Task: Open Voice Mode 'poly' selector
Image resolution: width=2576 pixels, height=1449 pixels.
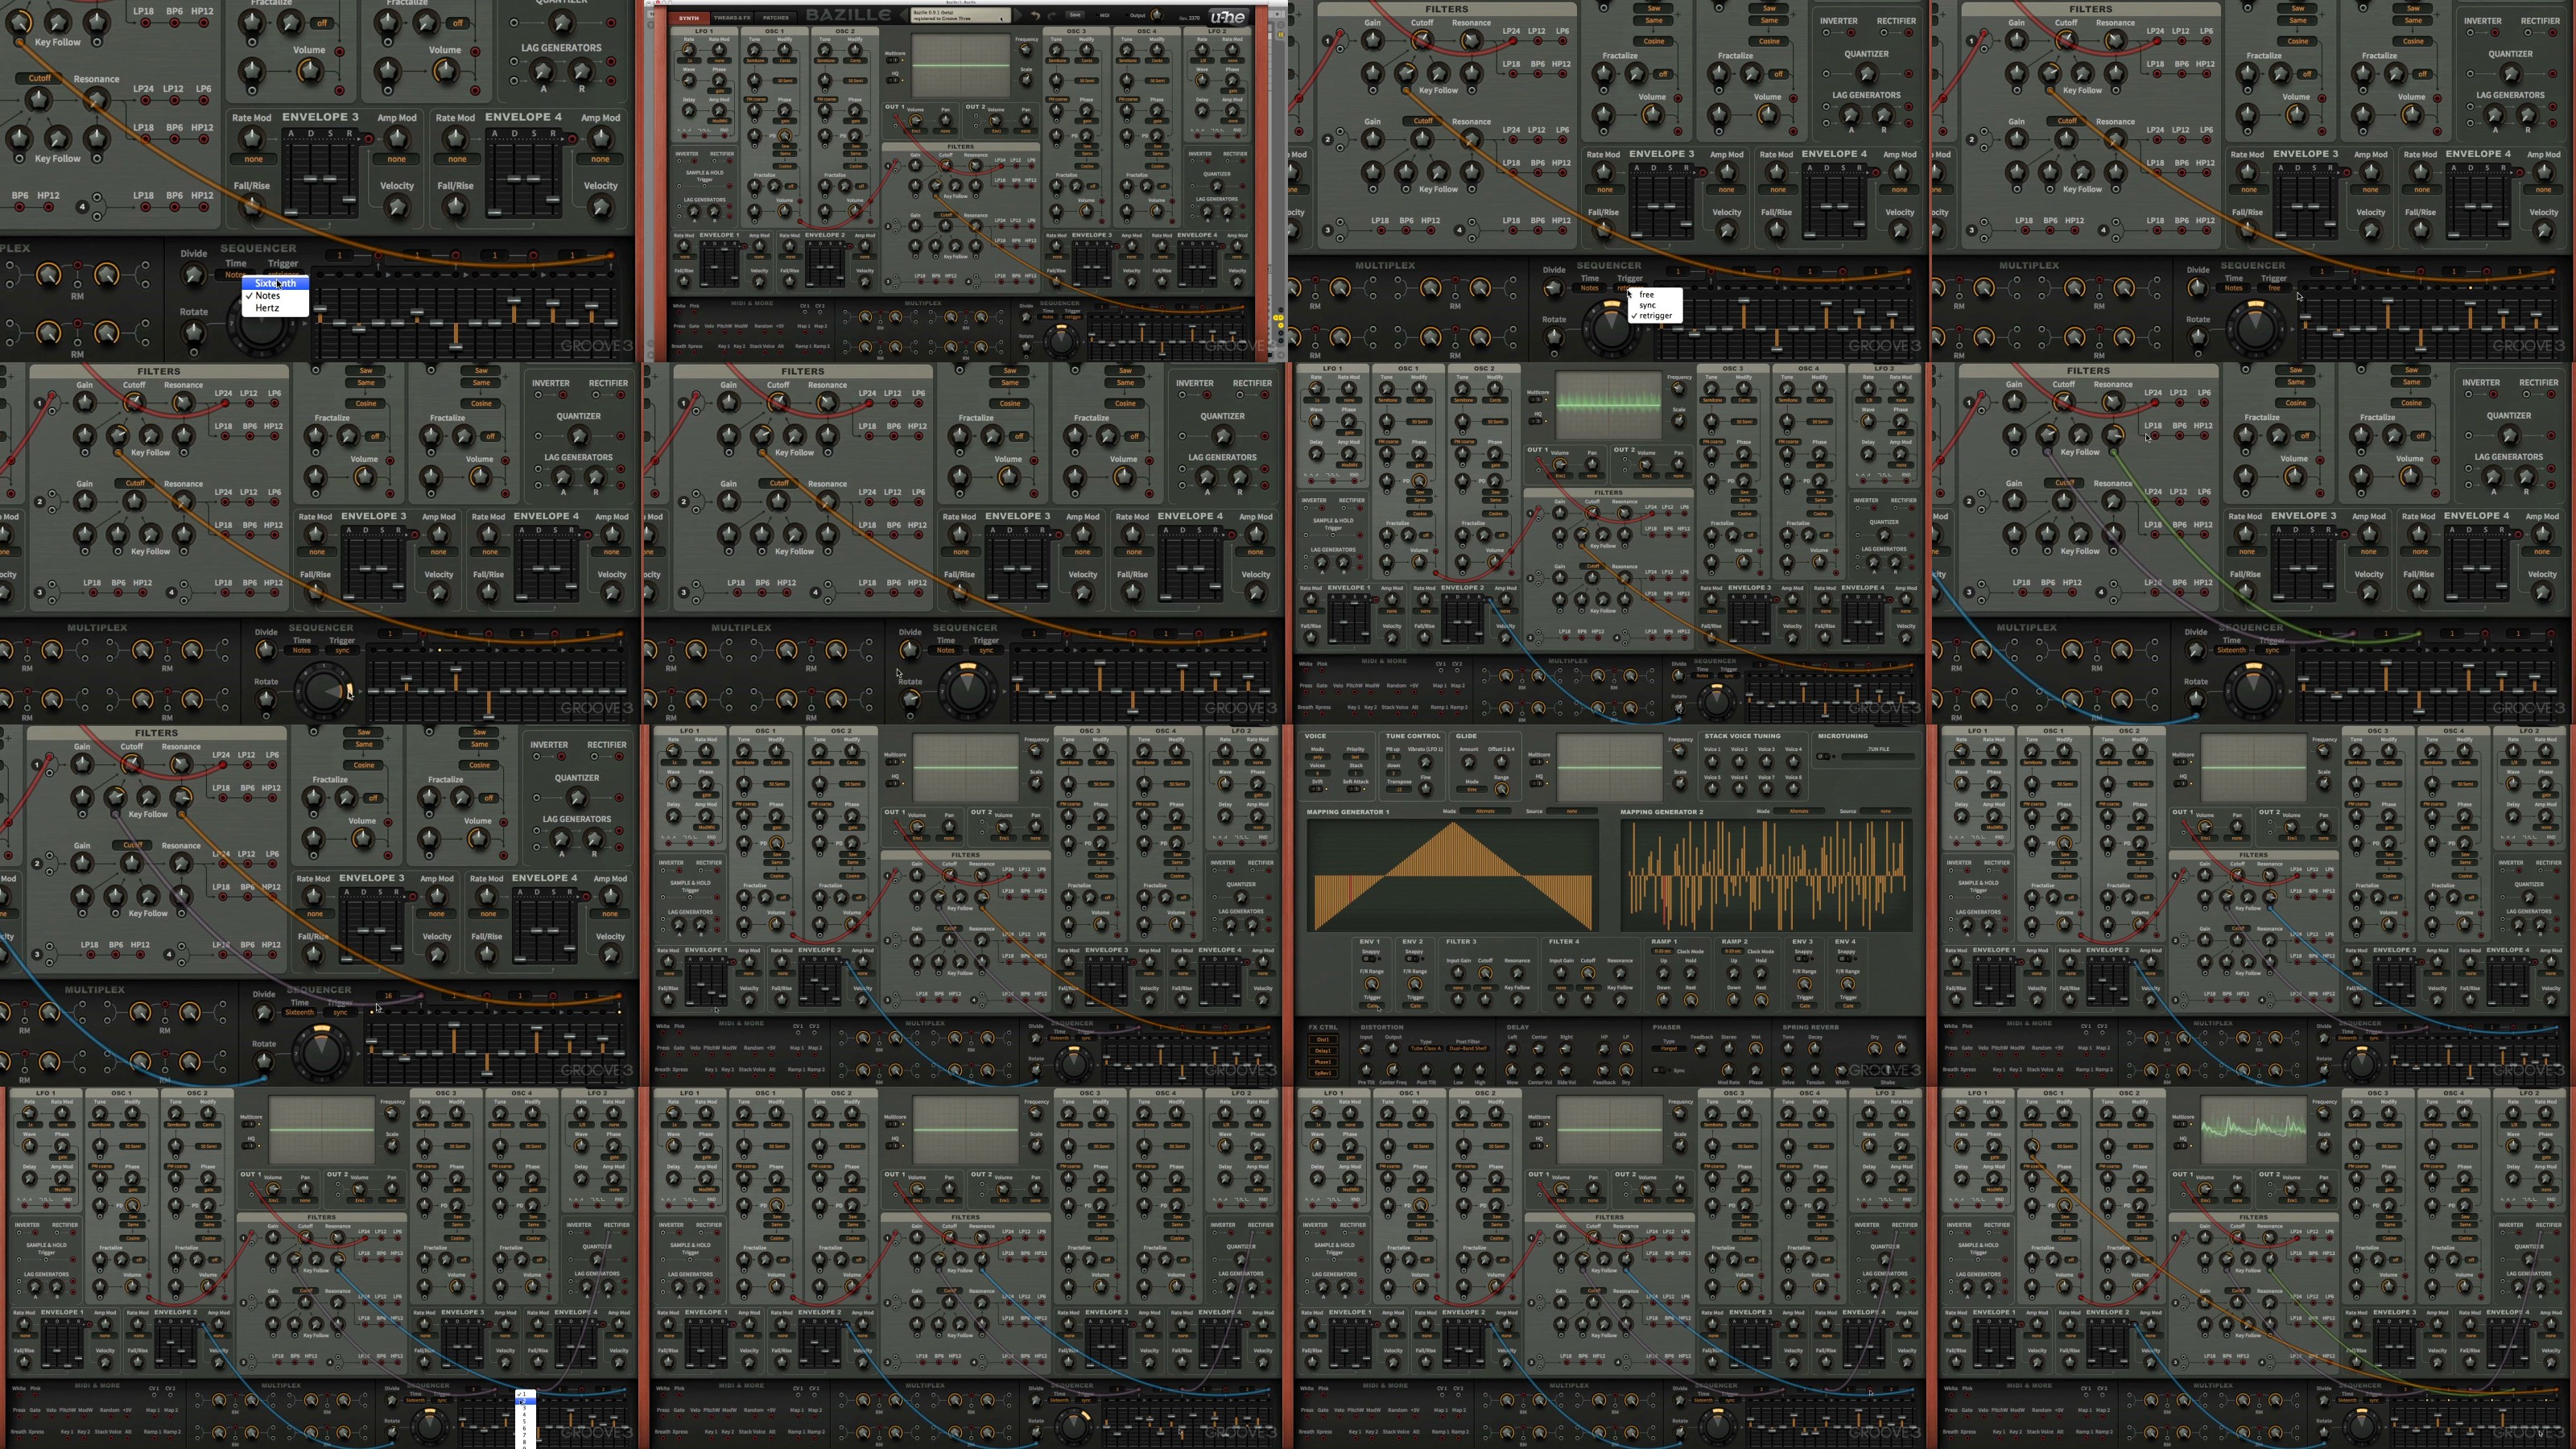Action: coord(1318,758)
